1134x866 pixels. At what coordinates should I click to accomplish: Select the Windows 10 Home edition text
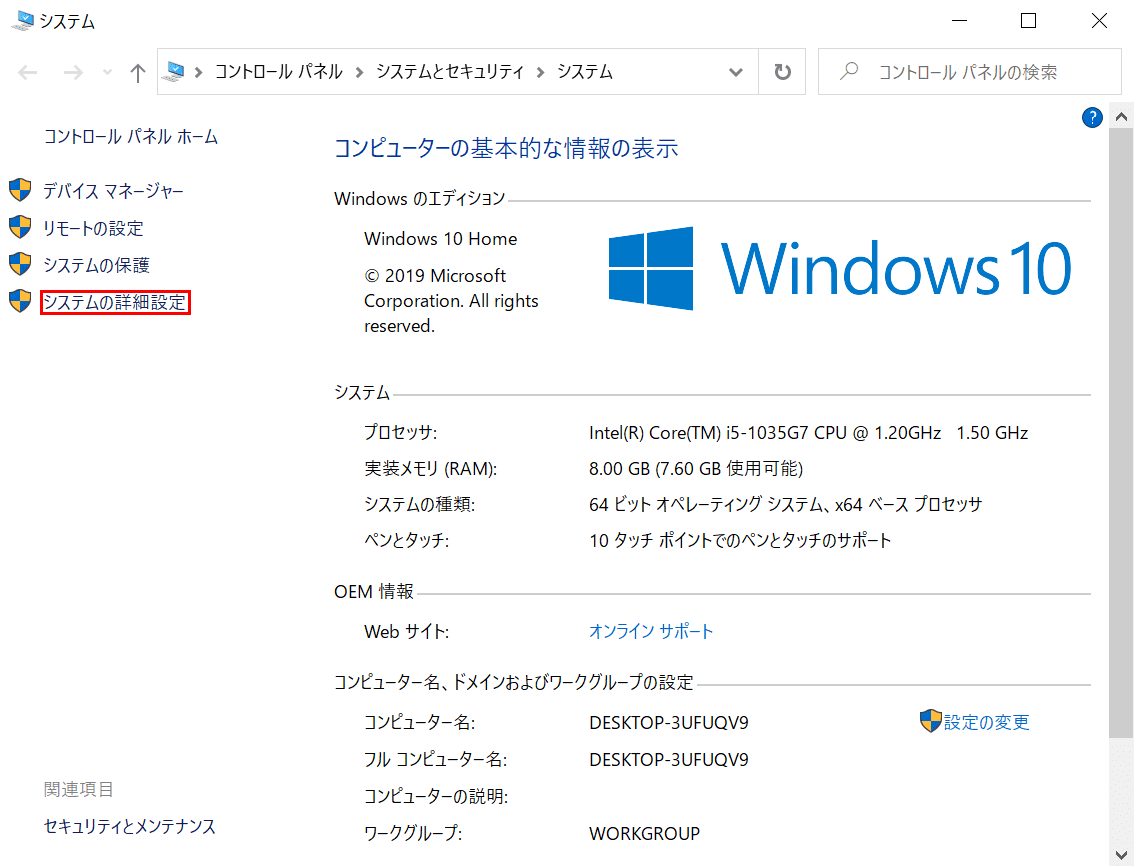[440, 239]
